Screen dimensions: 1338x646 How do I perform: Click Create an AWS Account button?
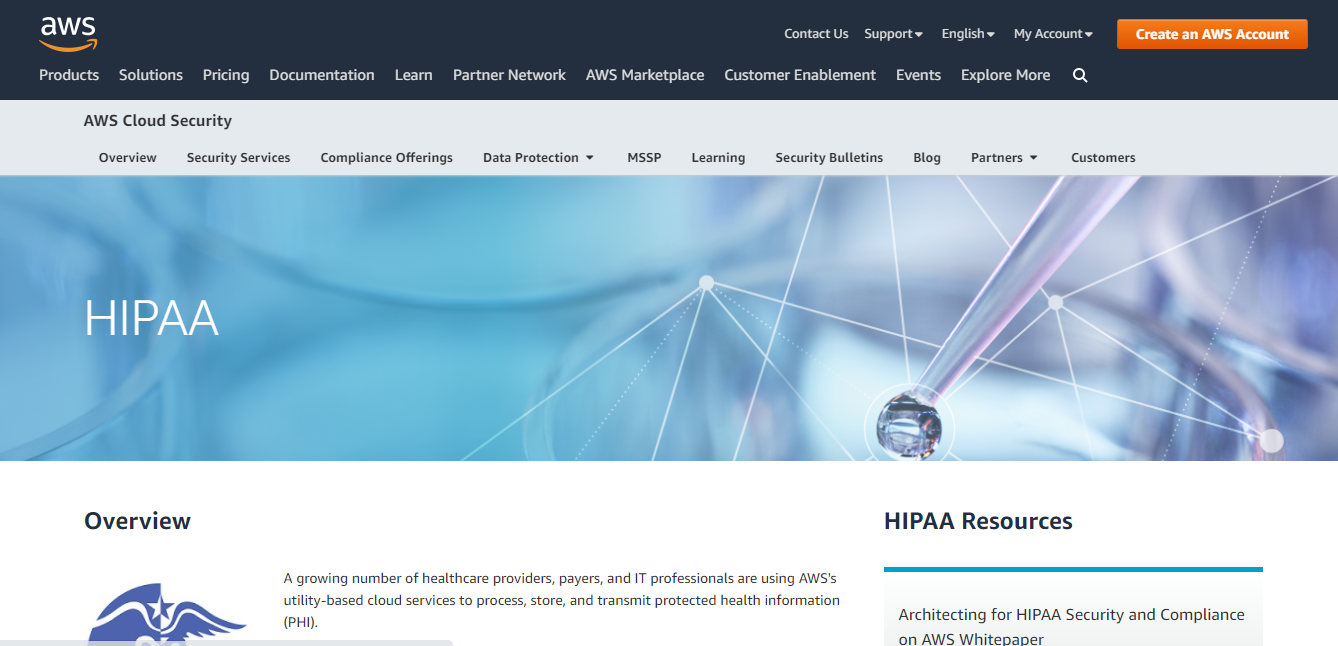click(x=1212, y=34)
